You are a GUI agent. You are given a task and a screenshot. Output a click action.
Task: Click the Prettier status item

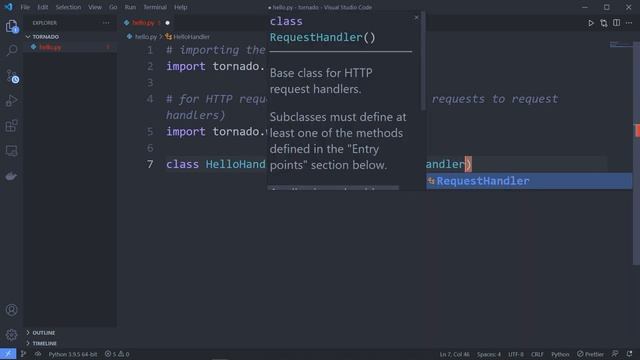tap(590, 354)
